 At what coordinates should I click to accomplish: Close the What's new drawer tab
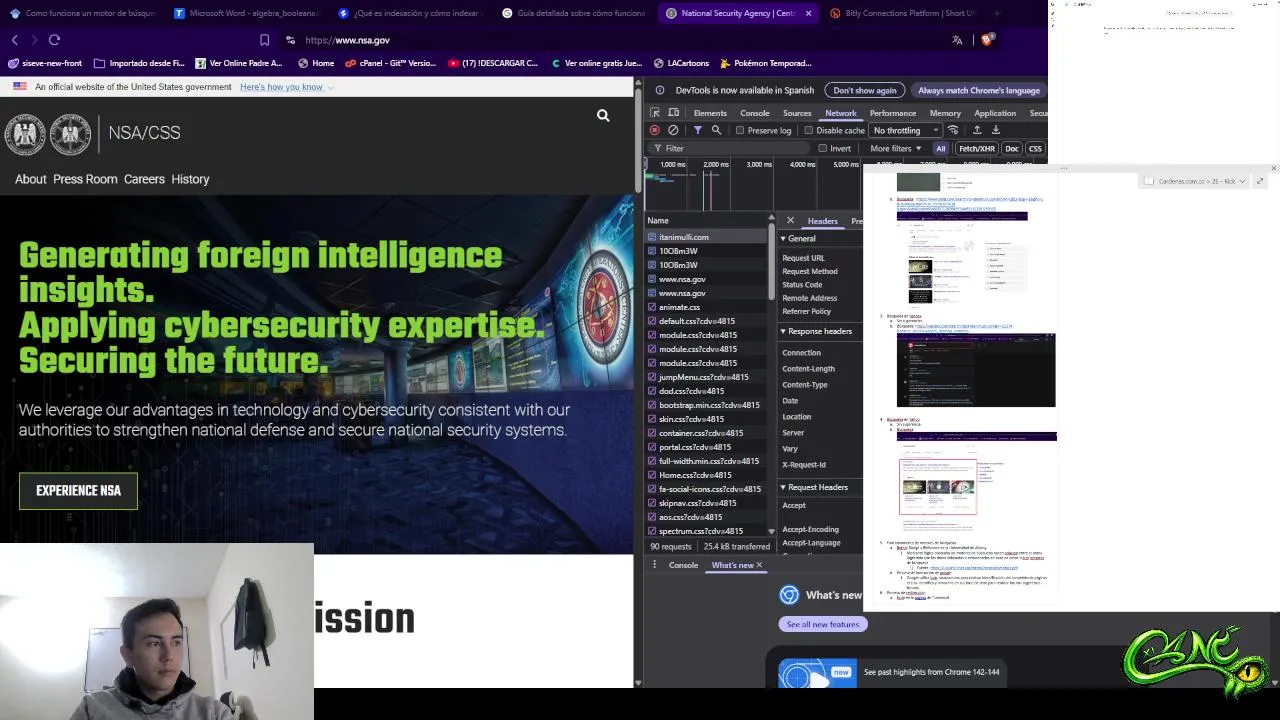click(x=759, y=565)
